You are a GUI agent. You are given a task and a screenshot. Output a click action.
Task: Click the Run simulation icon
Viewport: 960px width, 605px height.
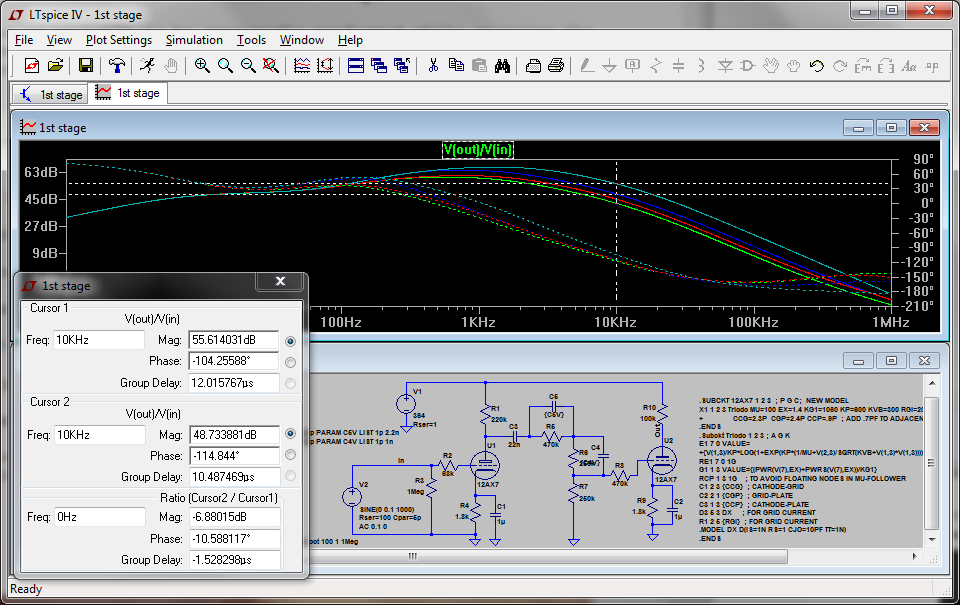[x=148, y=66]
